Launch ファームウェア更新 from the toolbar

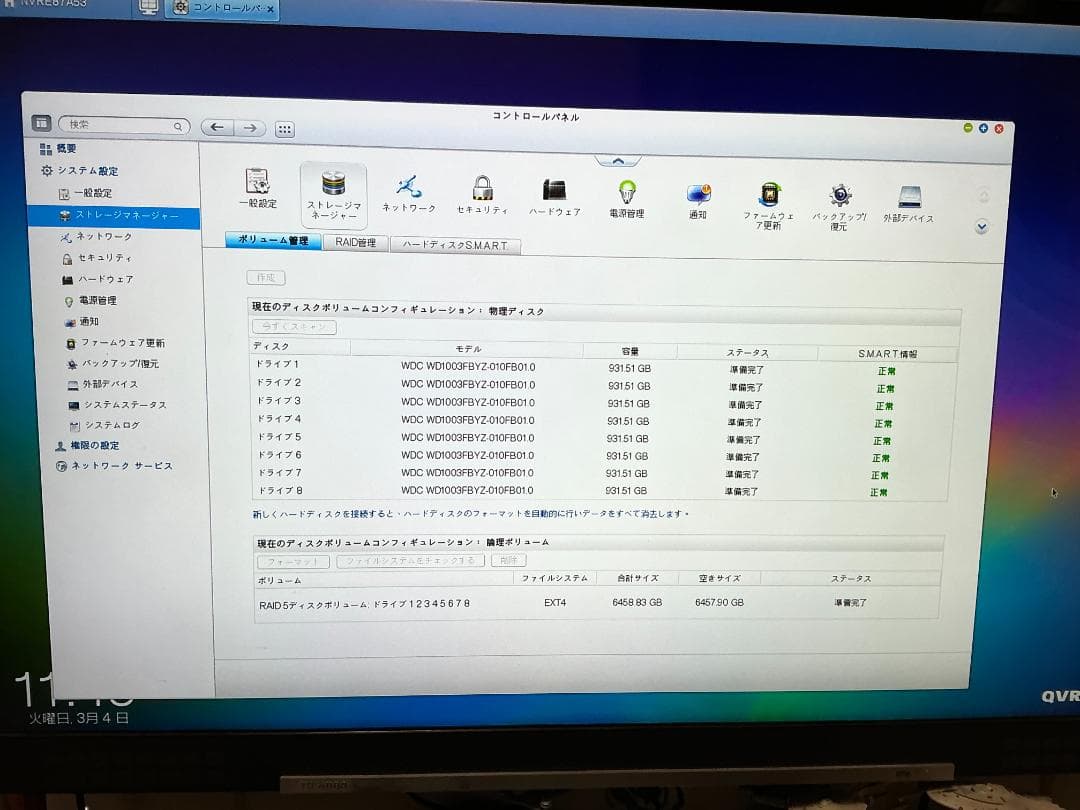[769, 192]
